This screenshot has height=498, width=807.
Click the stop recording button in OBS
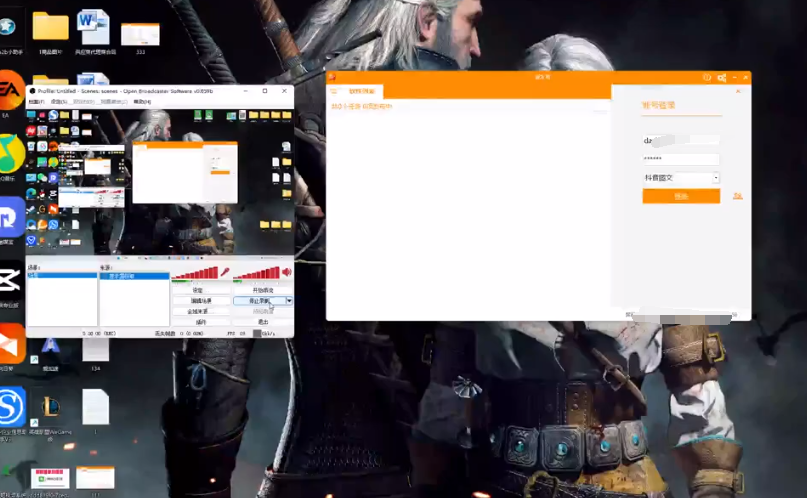pos(259,300)
